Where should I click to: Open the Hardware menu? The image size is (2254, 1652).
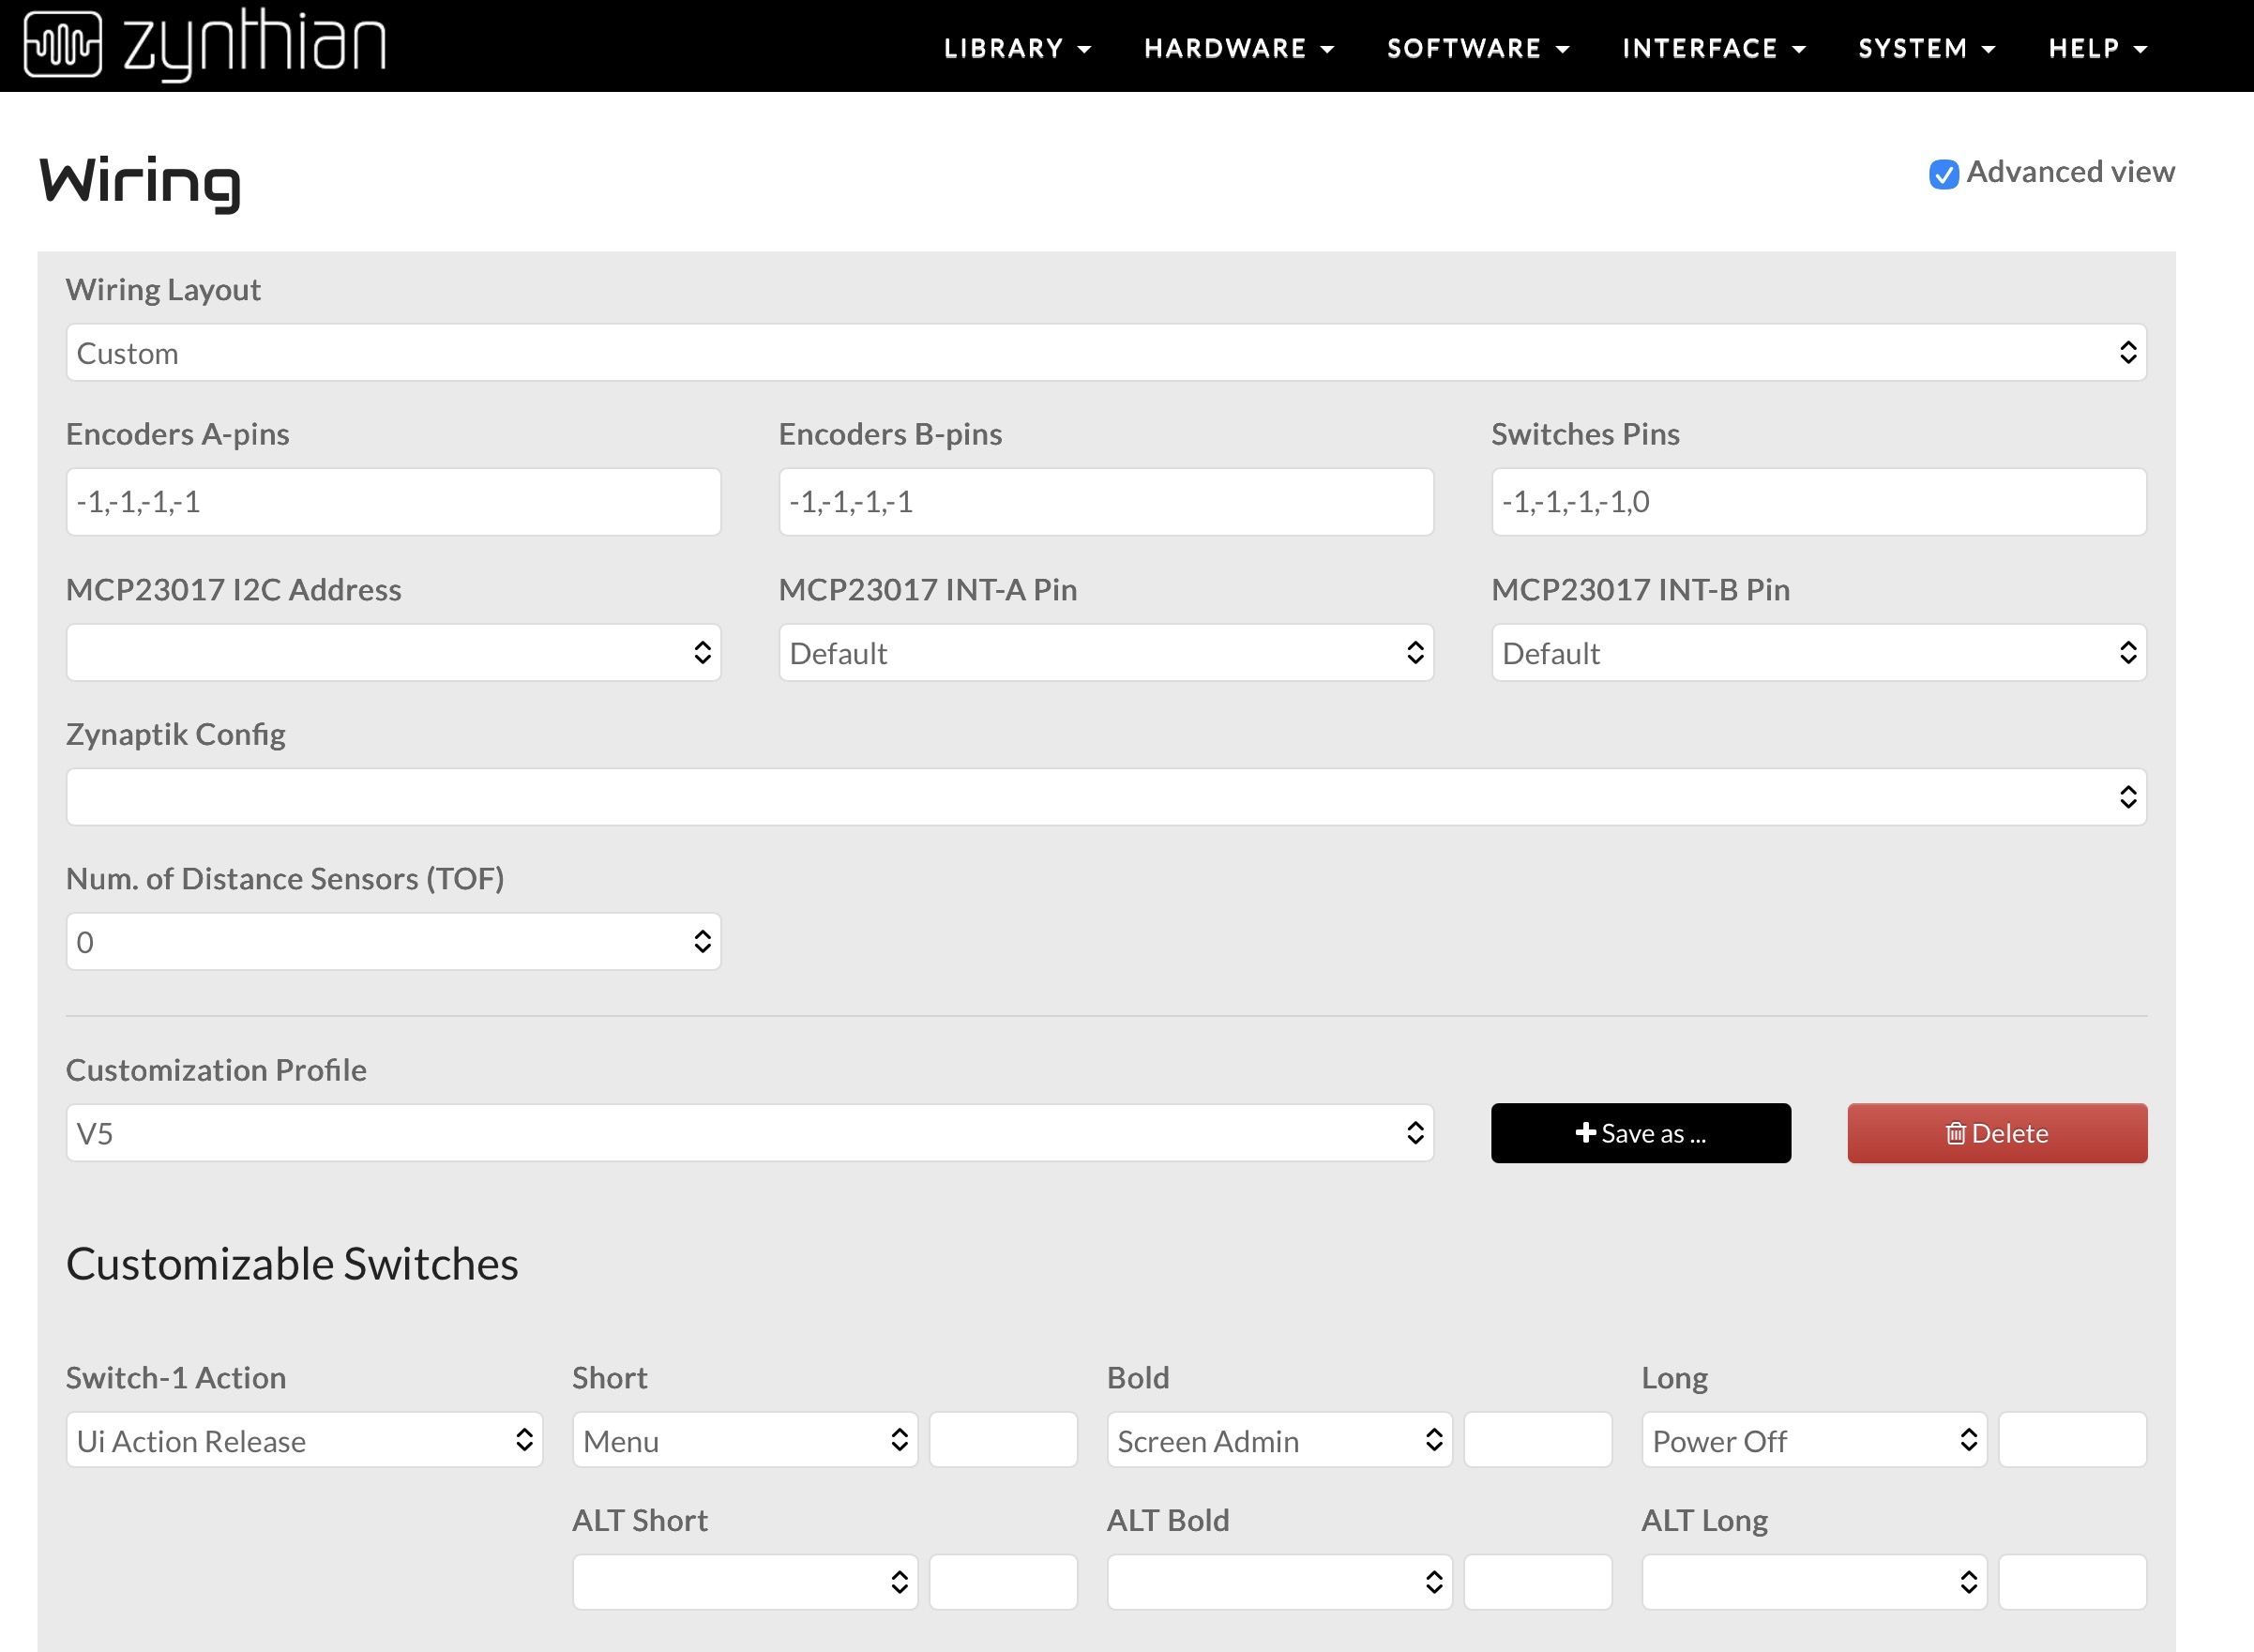1238,48
